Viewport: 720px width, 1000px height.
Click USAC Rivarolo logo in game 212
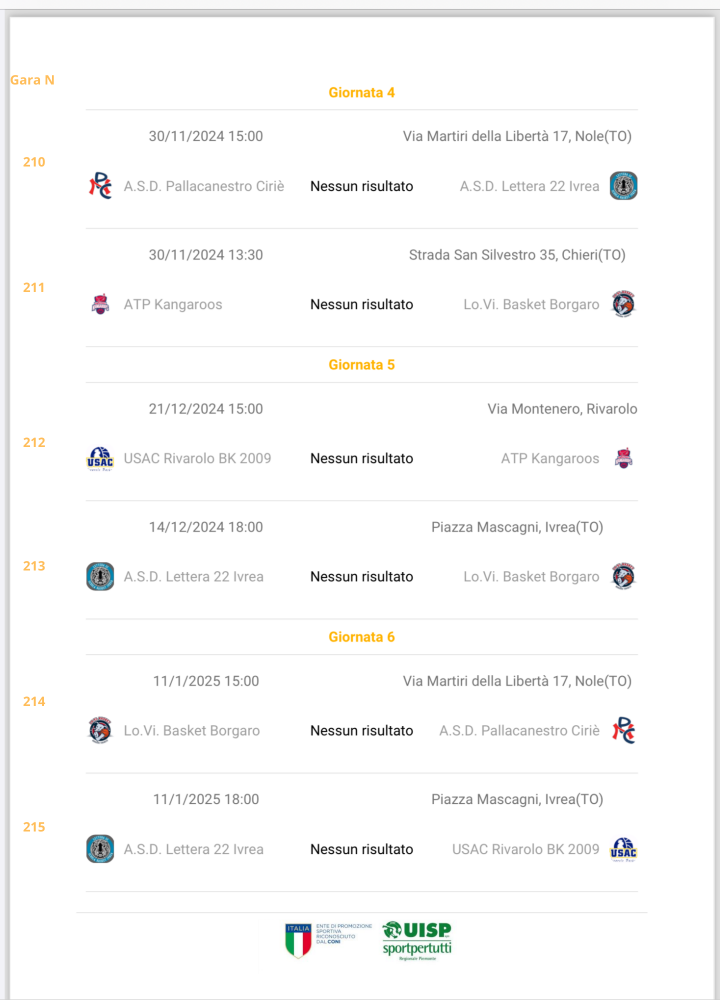pos(100,459)
